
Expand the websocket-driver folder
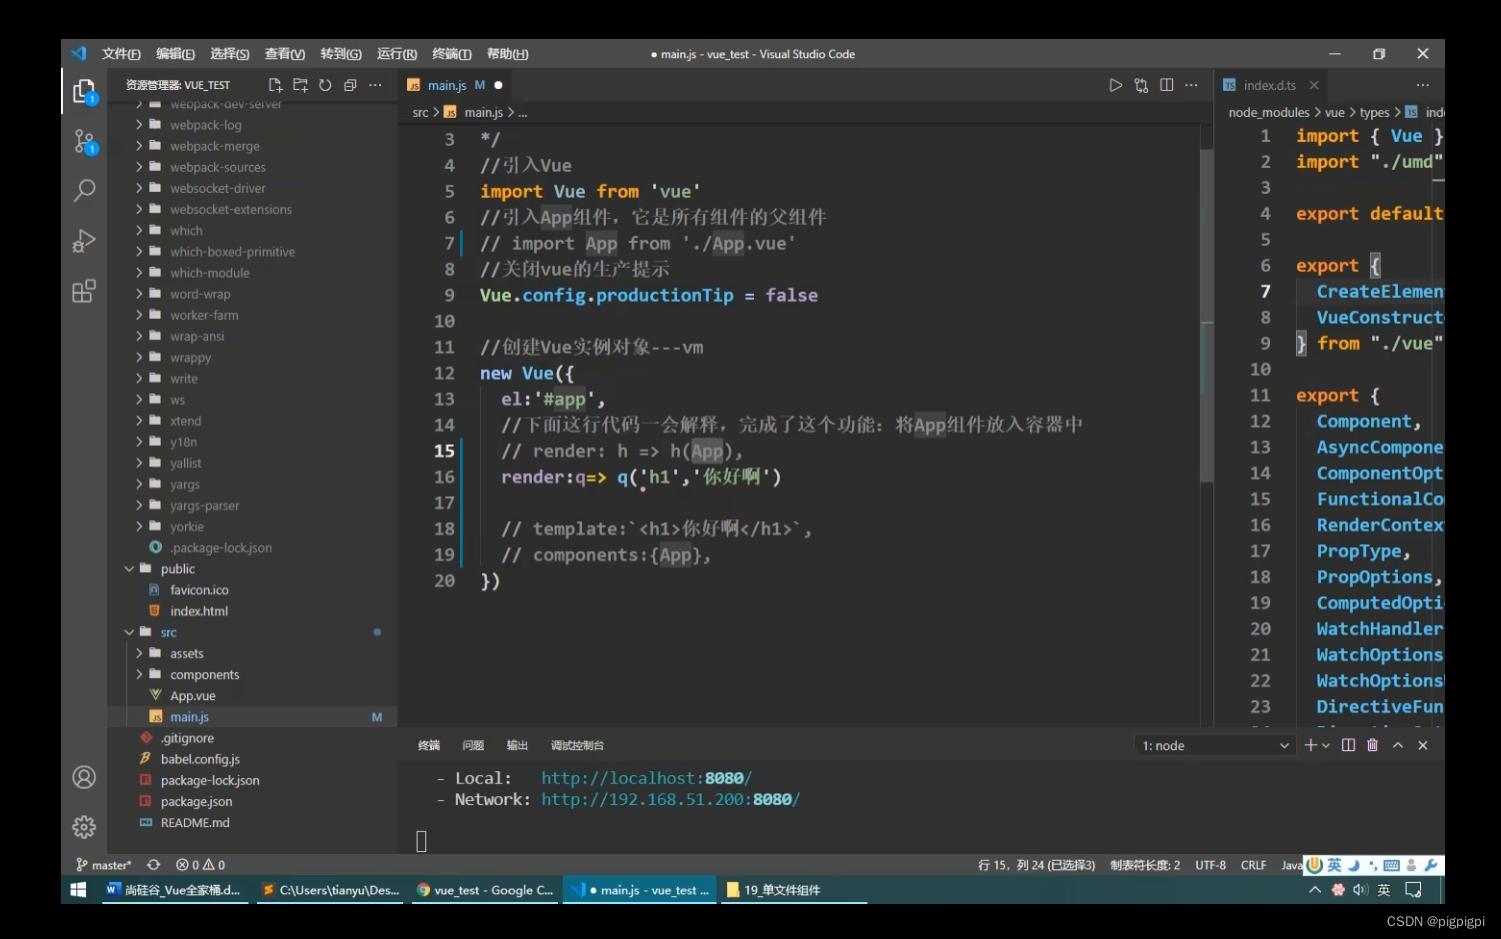(x=139, y=188)
